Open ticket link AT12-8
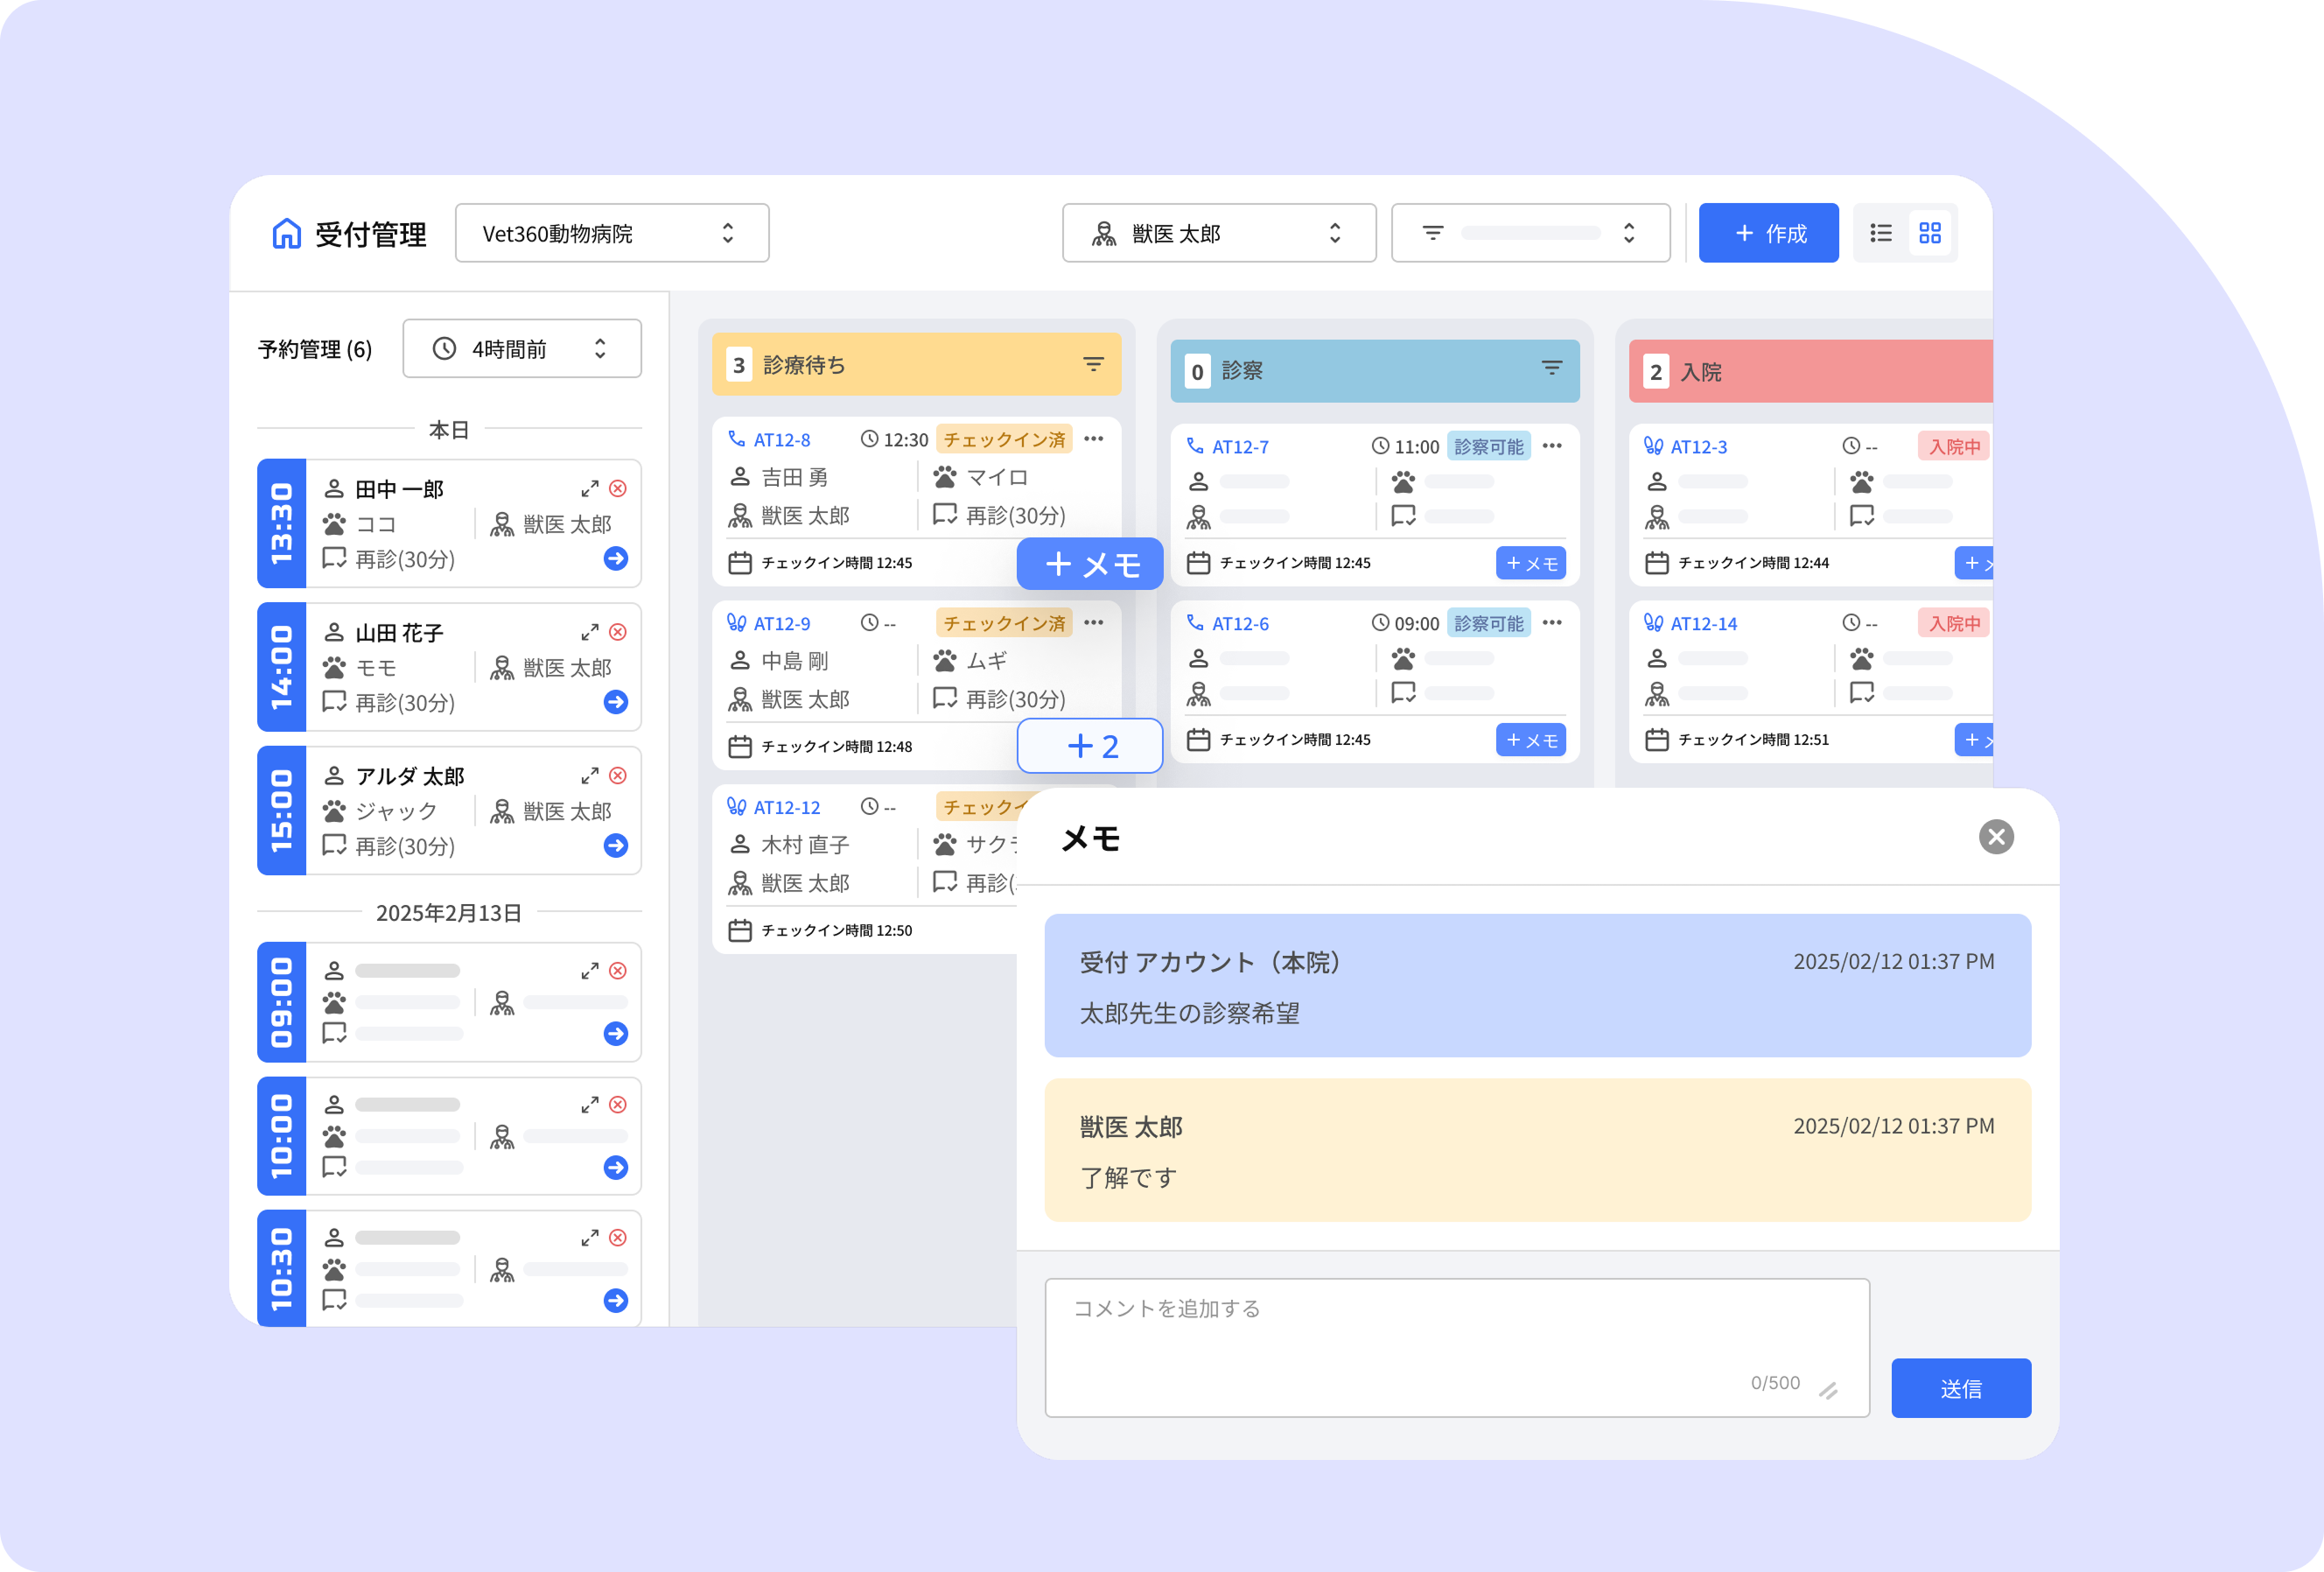Viewport: 2324px width, 1572px height. coord(782,440)
